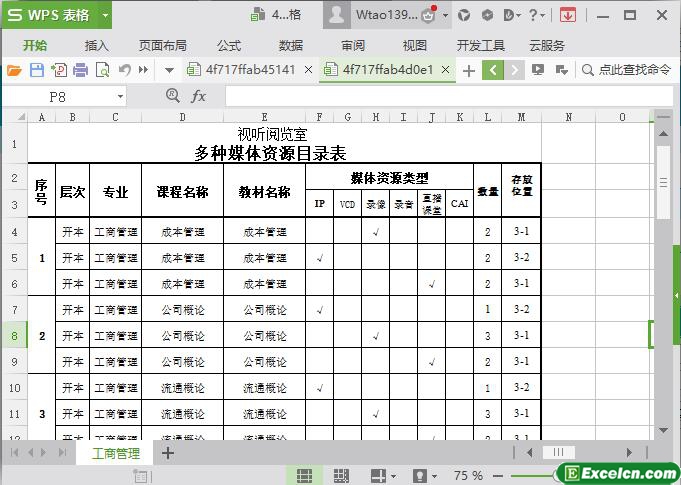Open Print Preview icon
681x485 pixels.
click(x=102, y=70)
